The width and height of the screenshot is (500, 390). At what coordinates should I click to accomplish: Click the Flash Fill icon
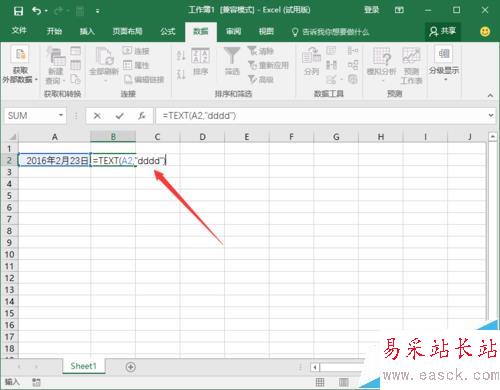pyautogui.click(x=331, y=51)
